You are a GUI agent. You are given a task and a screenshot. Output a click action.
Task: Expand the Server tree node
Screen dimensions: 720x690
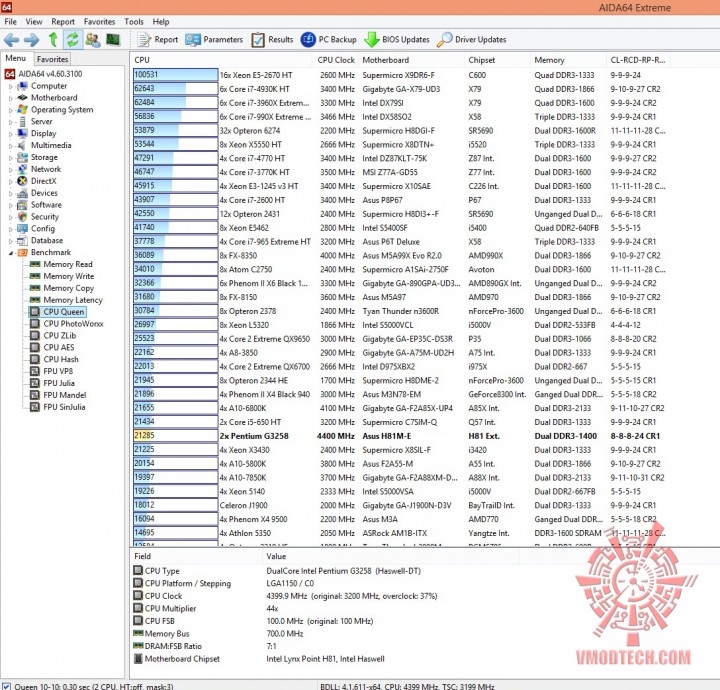tap(11, 122)
